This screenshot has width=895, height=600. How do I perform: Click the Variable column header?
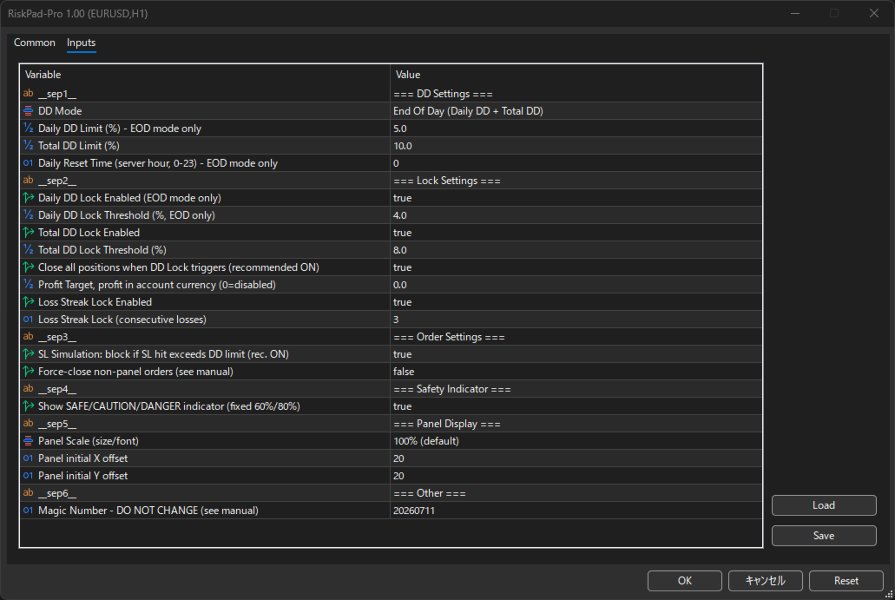point(205,74)
